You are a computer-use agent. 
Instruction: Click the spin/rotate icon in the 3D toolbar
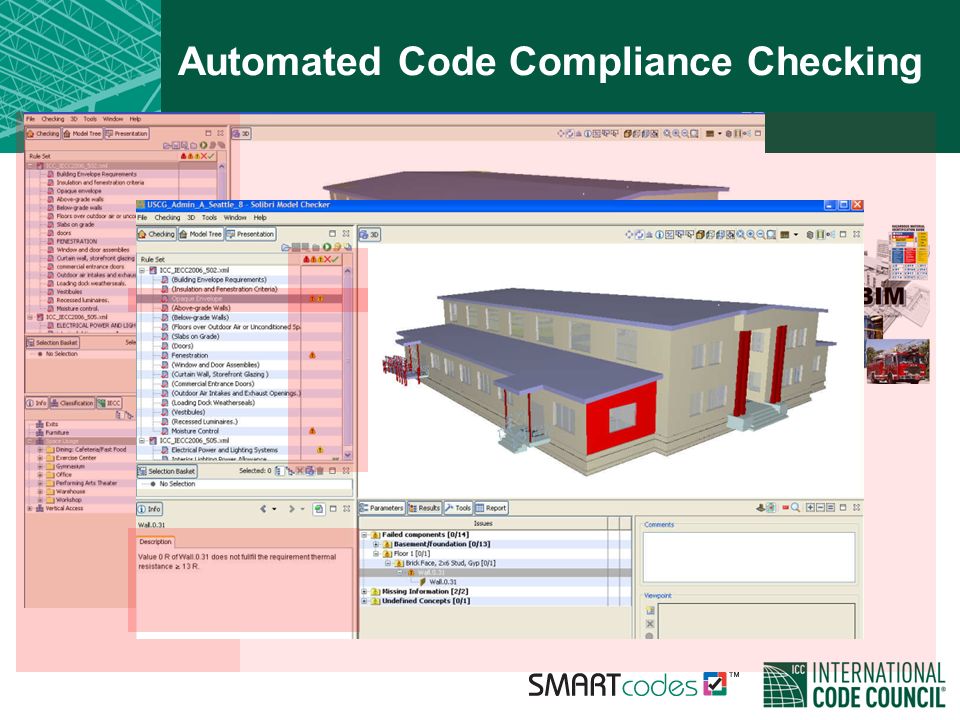(x=639, y=234)
